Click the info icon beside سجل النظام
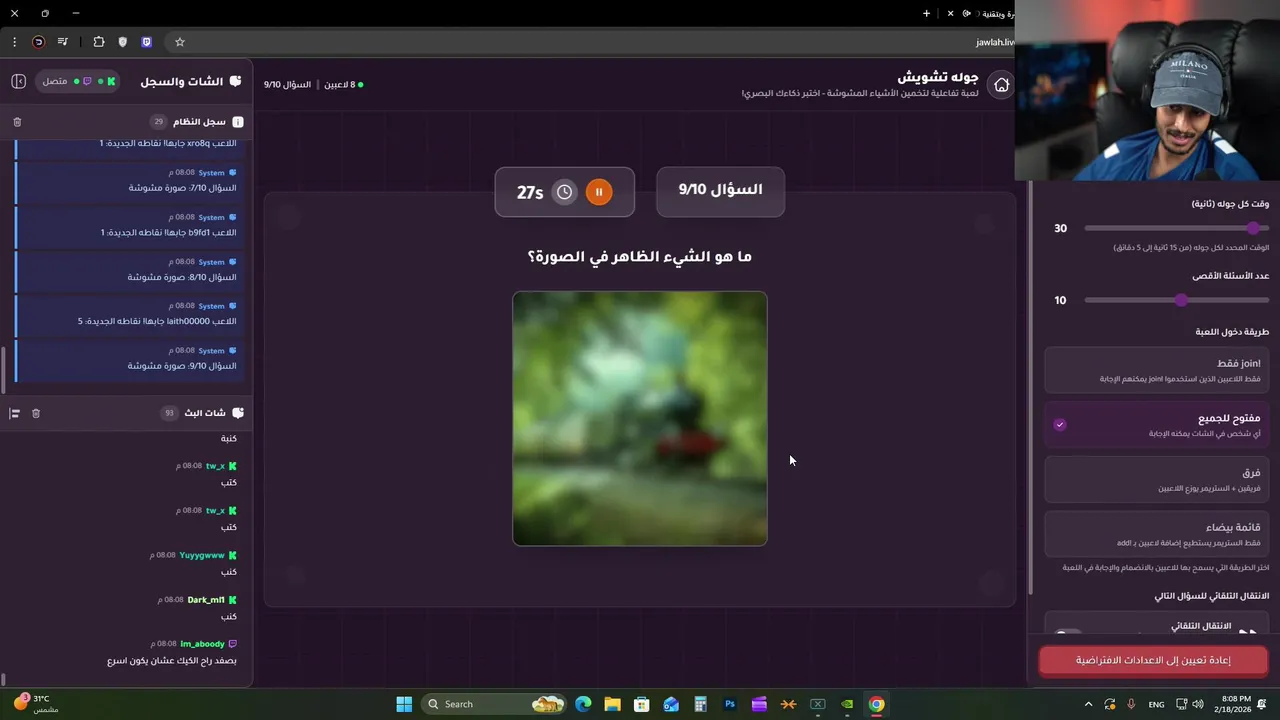Screen dimensions: 1280x720 tap(237, 122)
